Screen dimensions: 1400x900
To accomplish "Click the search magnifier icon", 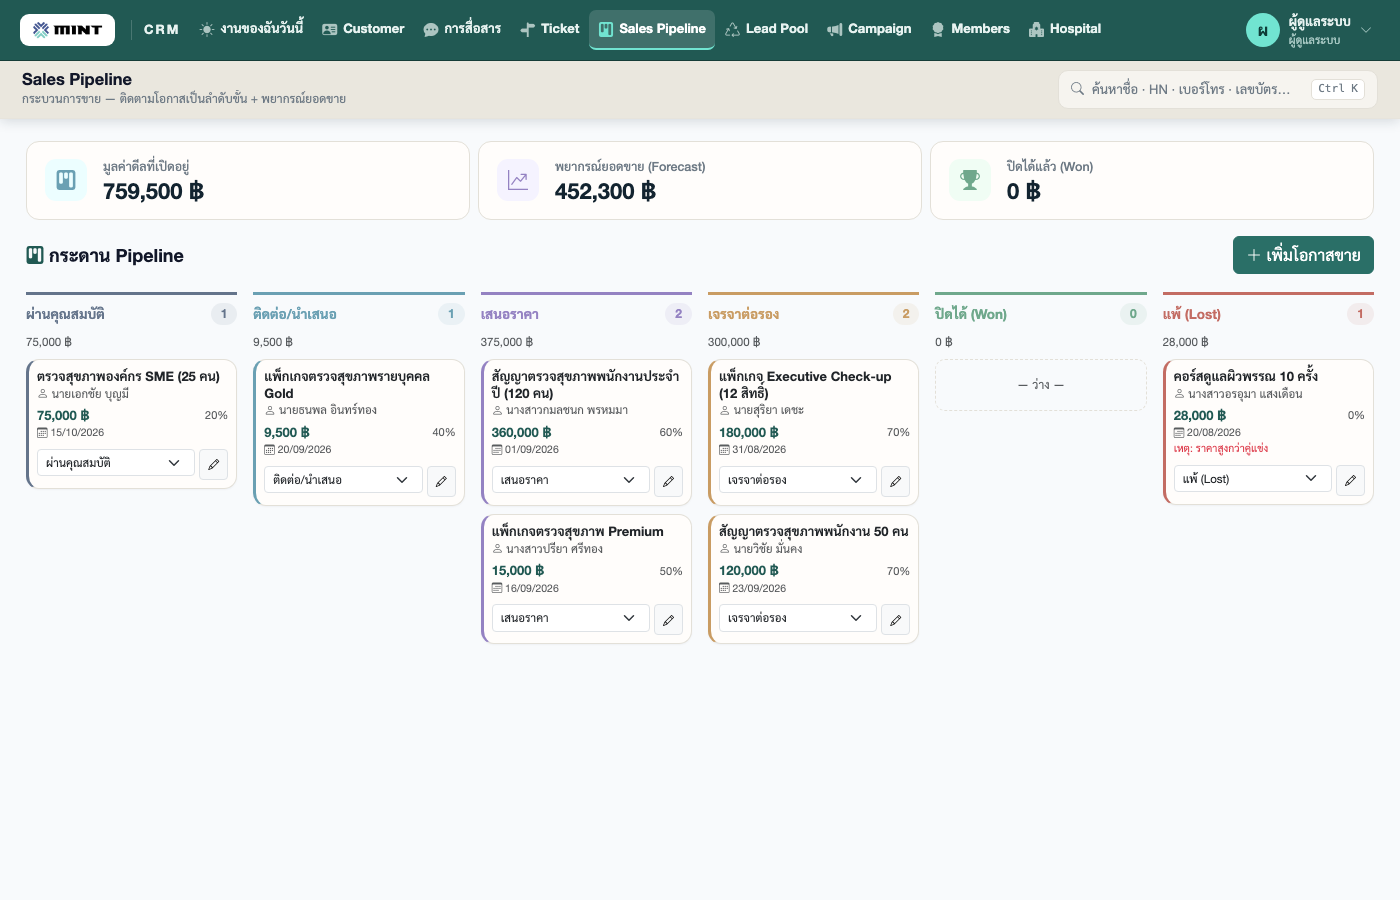I will (x=1077, y=89).
